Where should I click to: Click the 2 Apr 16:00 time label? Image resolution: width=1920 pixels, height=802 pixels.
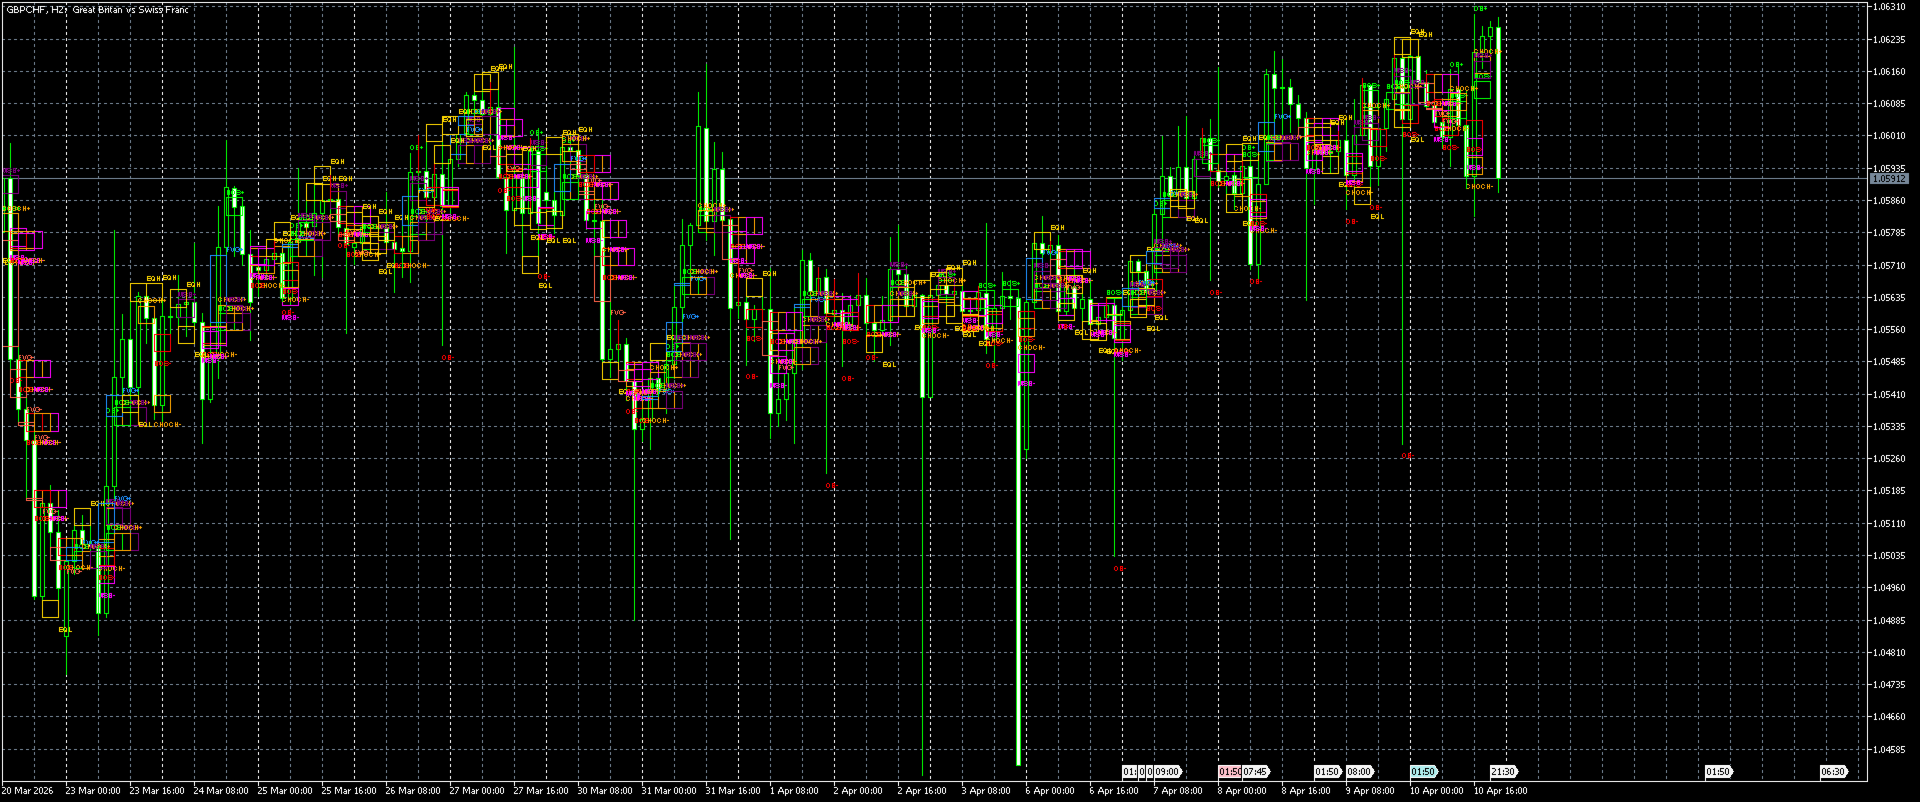(922, 791)
